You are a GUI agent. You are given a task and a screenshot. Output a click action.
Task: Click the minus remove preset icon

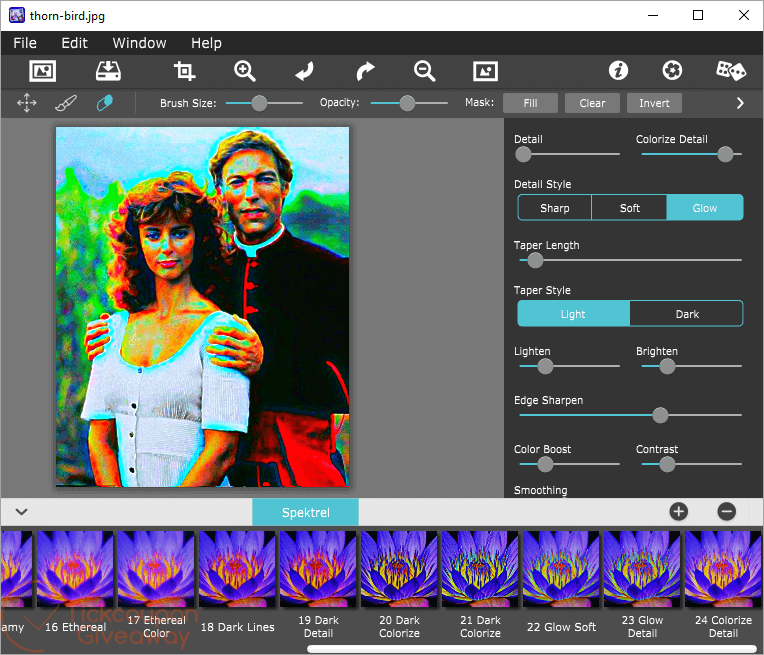[726, 511]
